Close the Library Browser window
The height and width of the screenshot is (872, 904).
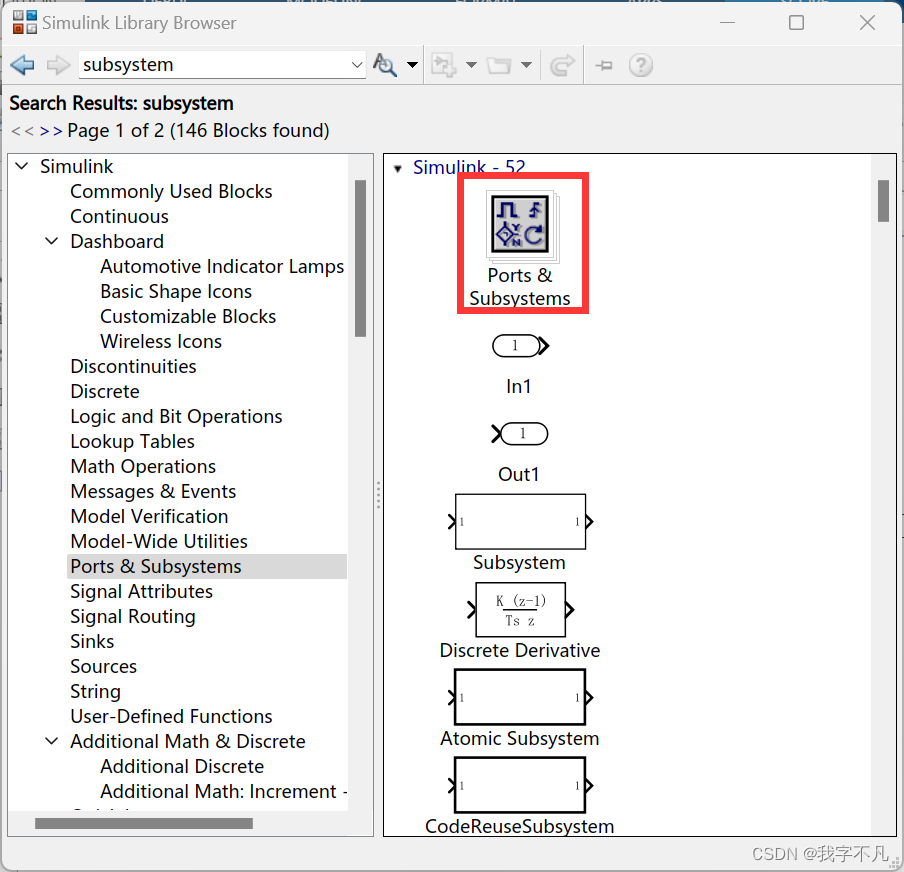pyautogui.click(x=867, y=22)
